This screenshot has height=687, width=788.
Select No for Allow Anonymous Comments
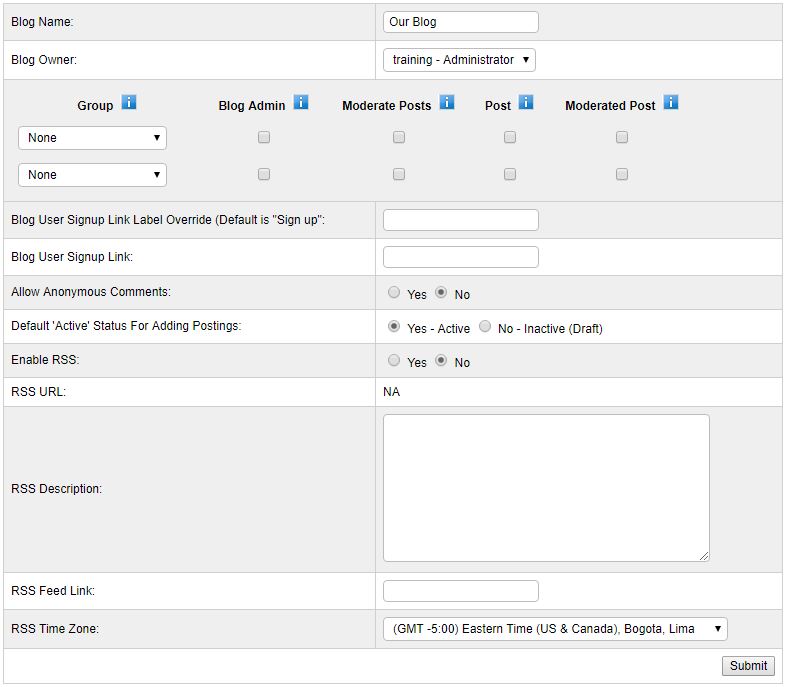[x=441, y=292]
